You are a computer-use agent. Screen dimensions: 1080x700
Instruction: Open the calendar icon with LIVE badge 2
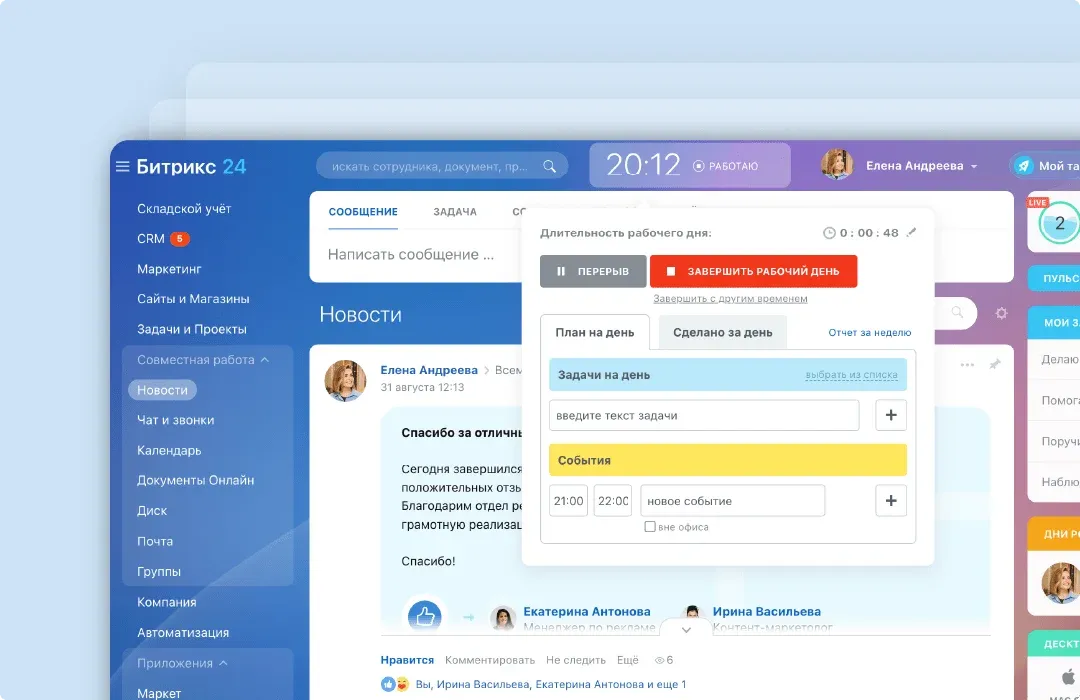[x=1059, y=224]
